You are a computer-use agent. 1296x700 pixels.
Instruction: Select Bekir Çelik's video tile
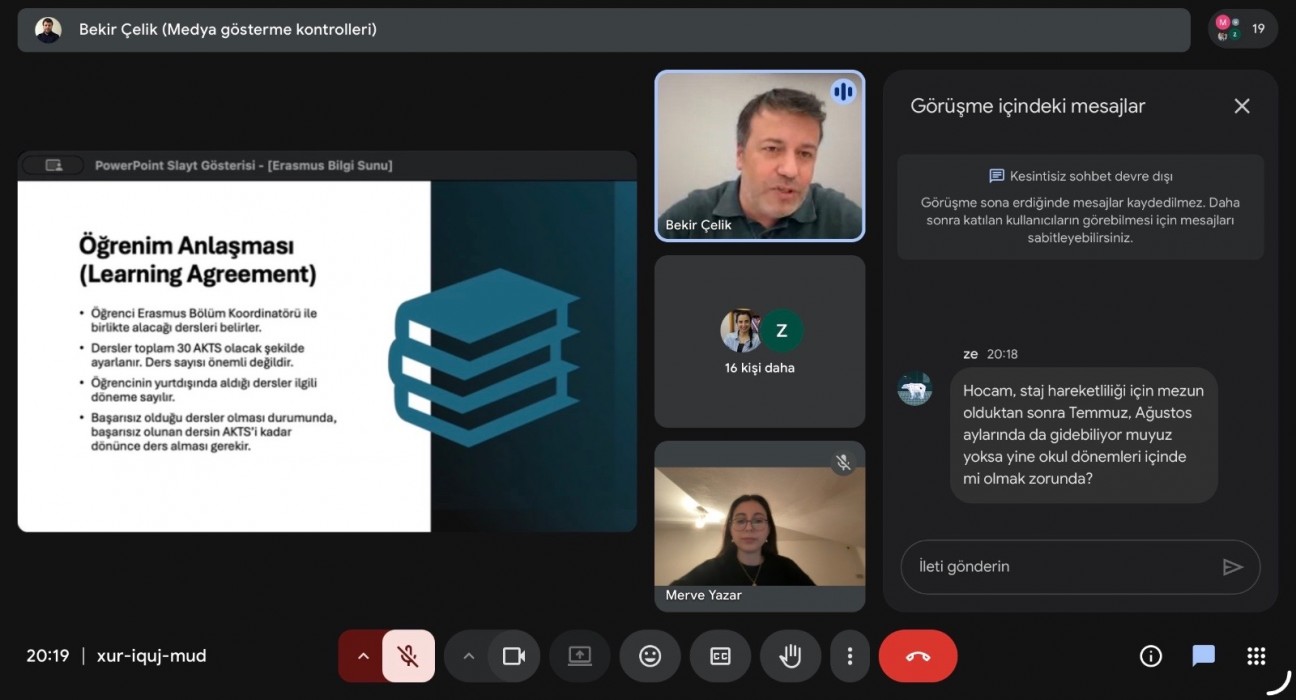pos(759,155)
